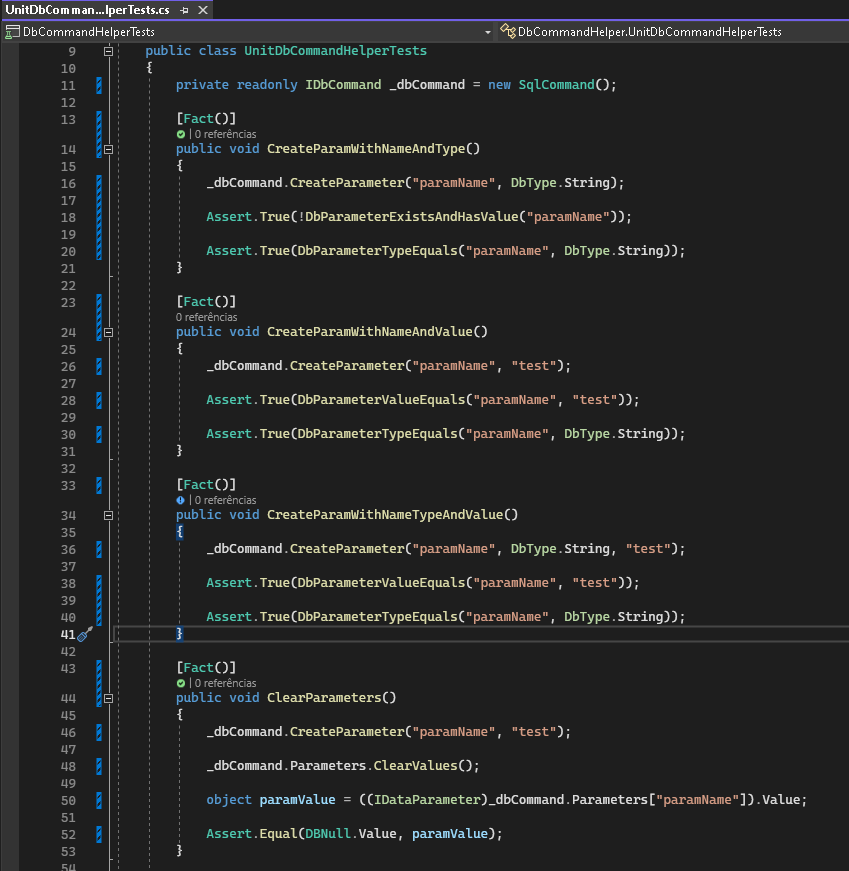Click the ClearParameters method name
The height and width of the screenshot is (871, 849).
coord(324,698)
